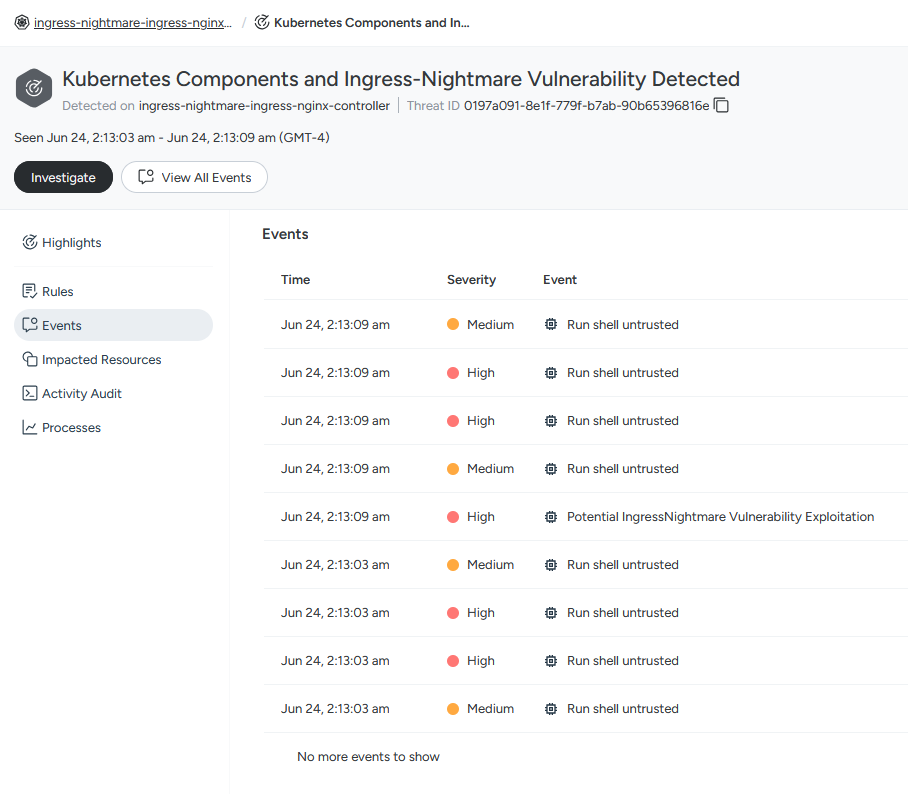Click the Activity Audit terminal icon
Viewport: 908px width, 794px height.
[x=30, y=393]
